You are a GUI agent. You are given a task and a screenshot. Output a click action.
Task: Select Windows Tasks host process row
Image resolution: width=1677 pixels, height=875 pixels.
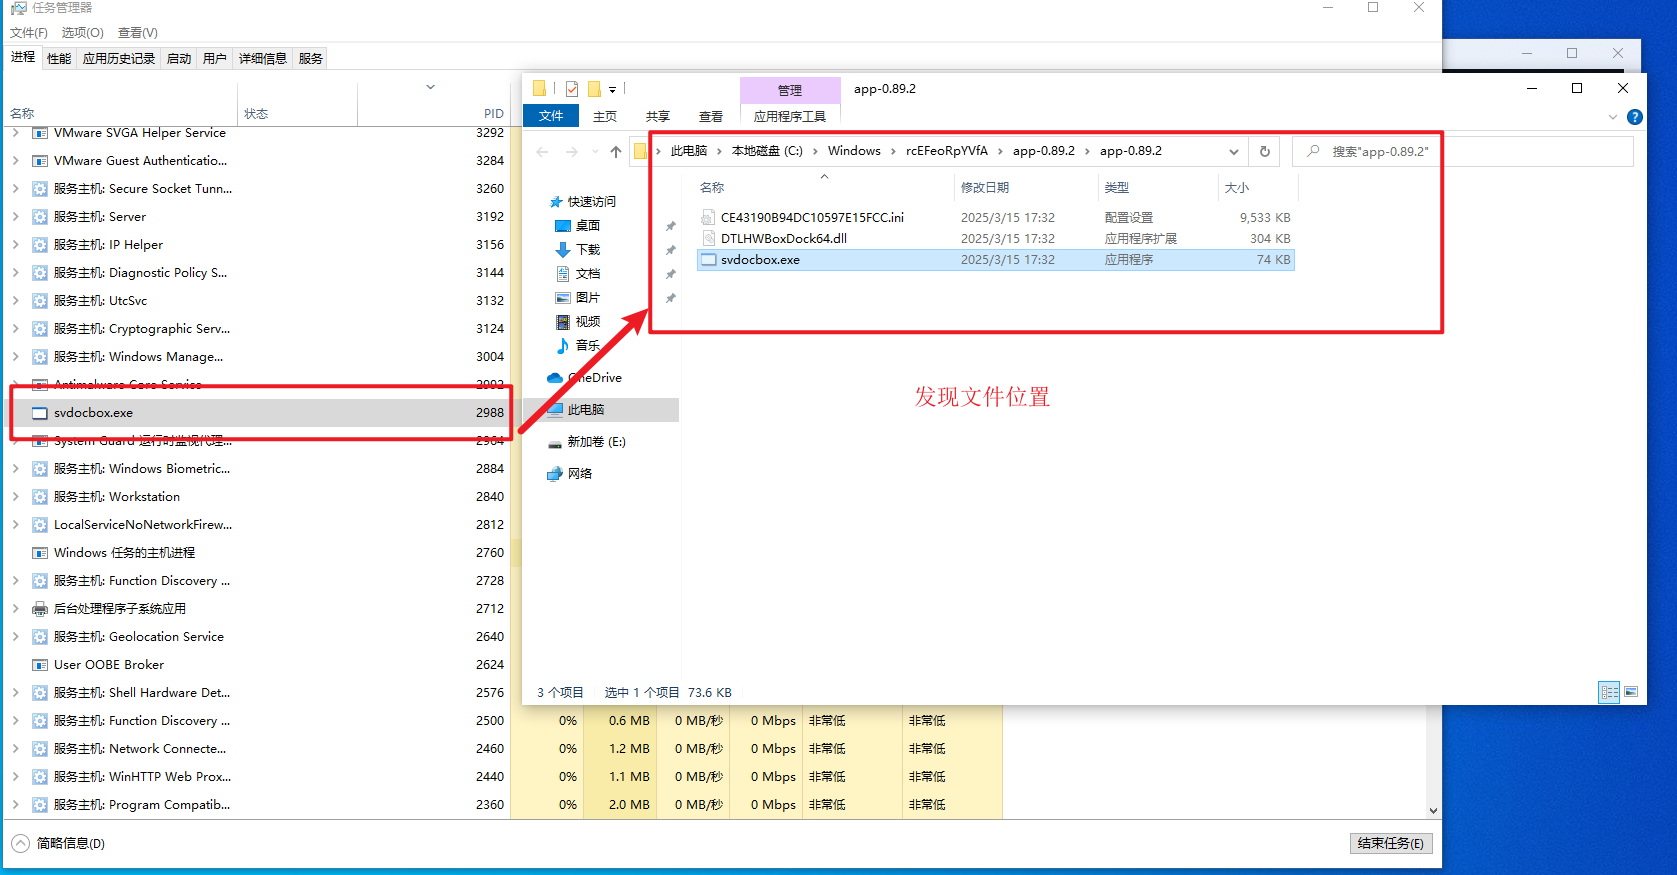(x=258, y=552)
